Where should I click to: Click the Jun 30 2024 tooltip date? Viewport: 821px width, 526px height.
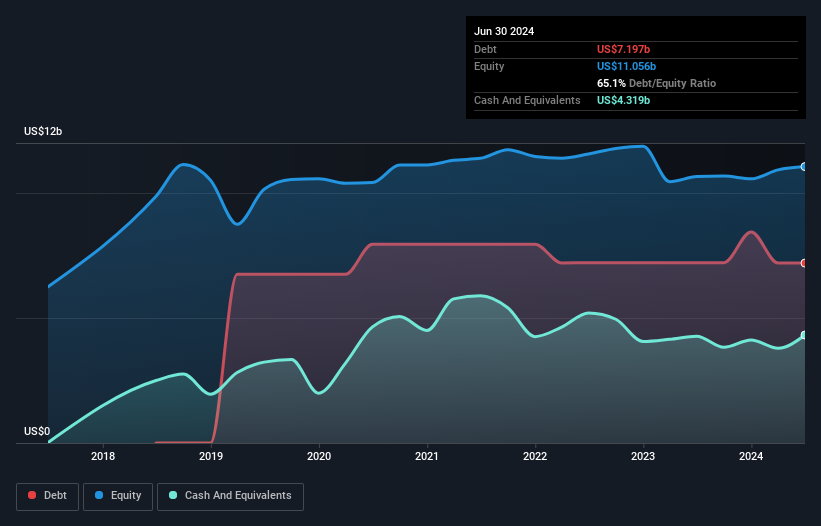pos(504,31)
